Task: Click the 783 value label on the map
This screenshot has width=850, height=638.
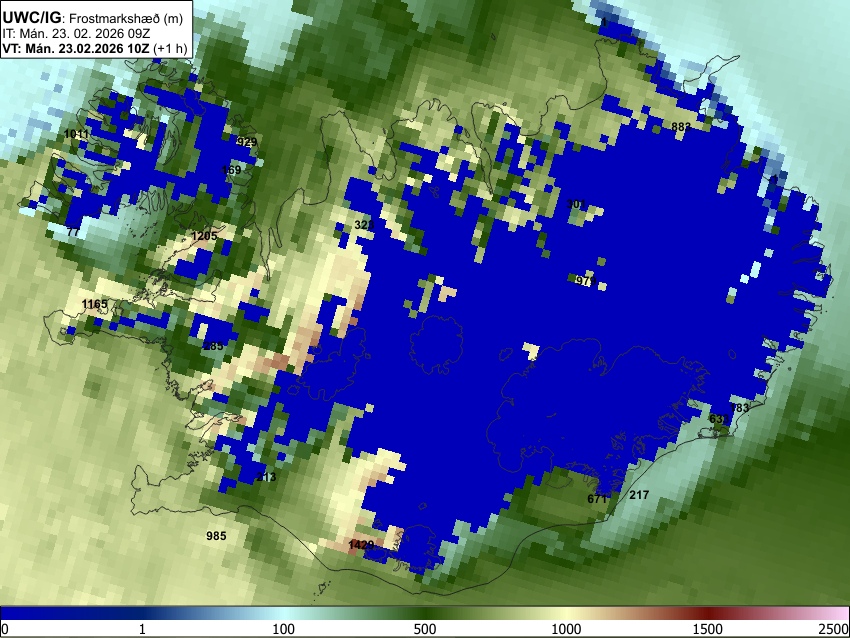Action: point(739,408)
